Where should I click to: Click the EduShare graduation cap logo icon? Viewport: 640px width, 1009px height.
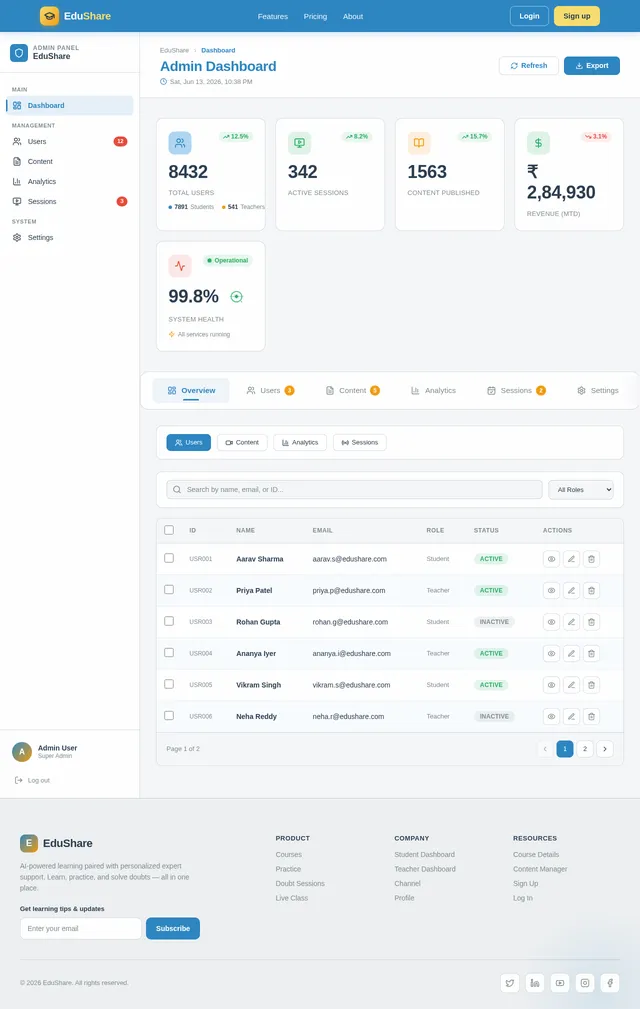[50, 16]
